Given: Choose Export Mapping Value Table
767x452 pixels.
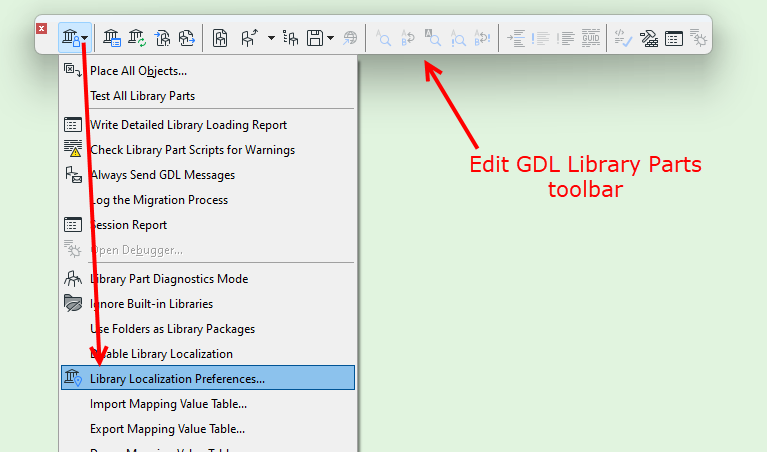Looking at the screenshot, I should coord(207,429).
